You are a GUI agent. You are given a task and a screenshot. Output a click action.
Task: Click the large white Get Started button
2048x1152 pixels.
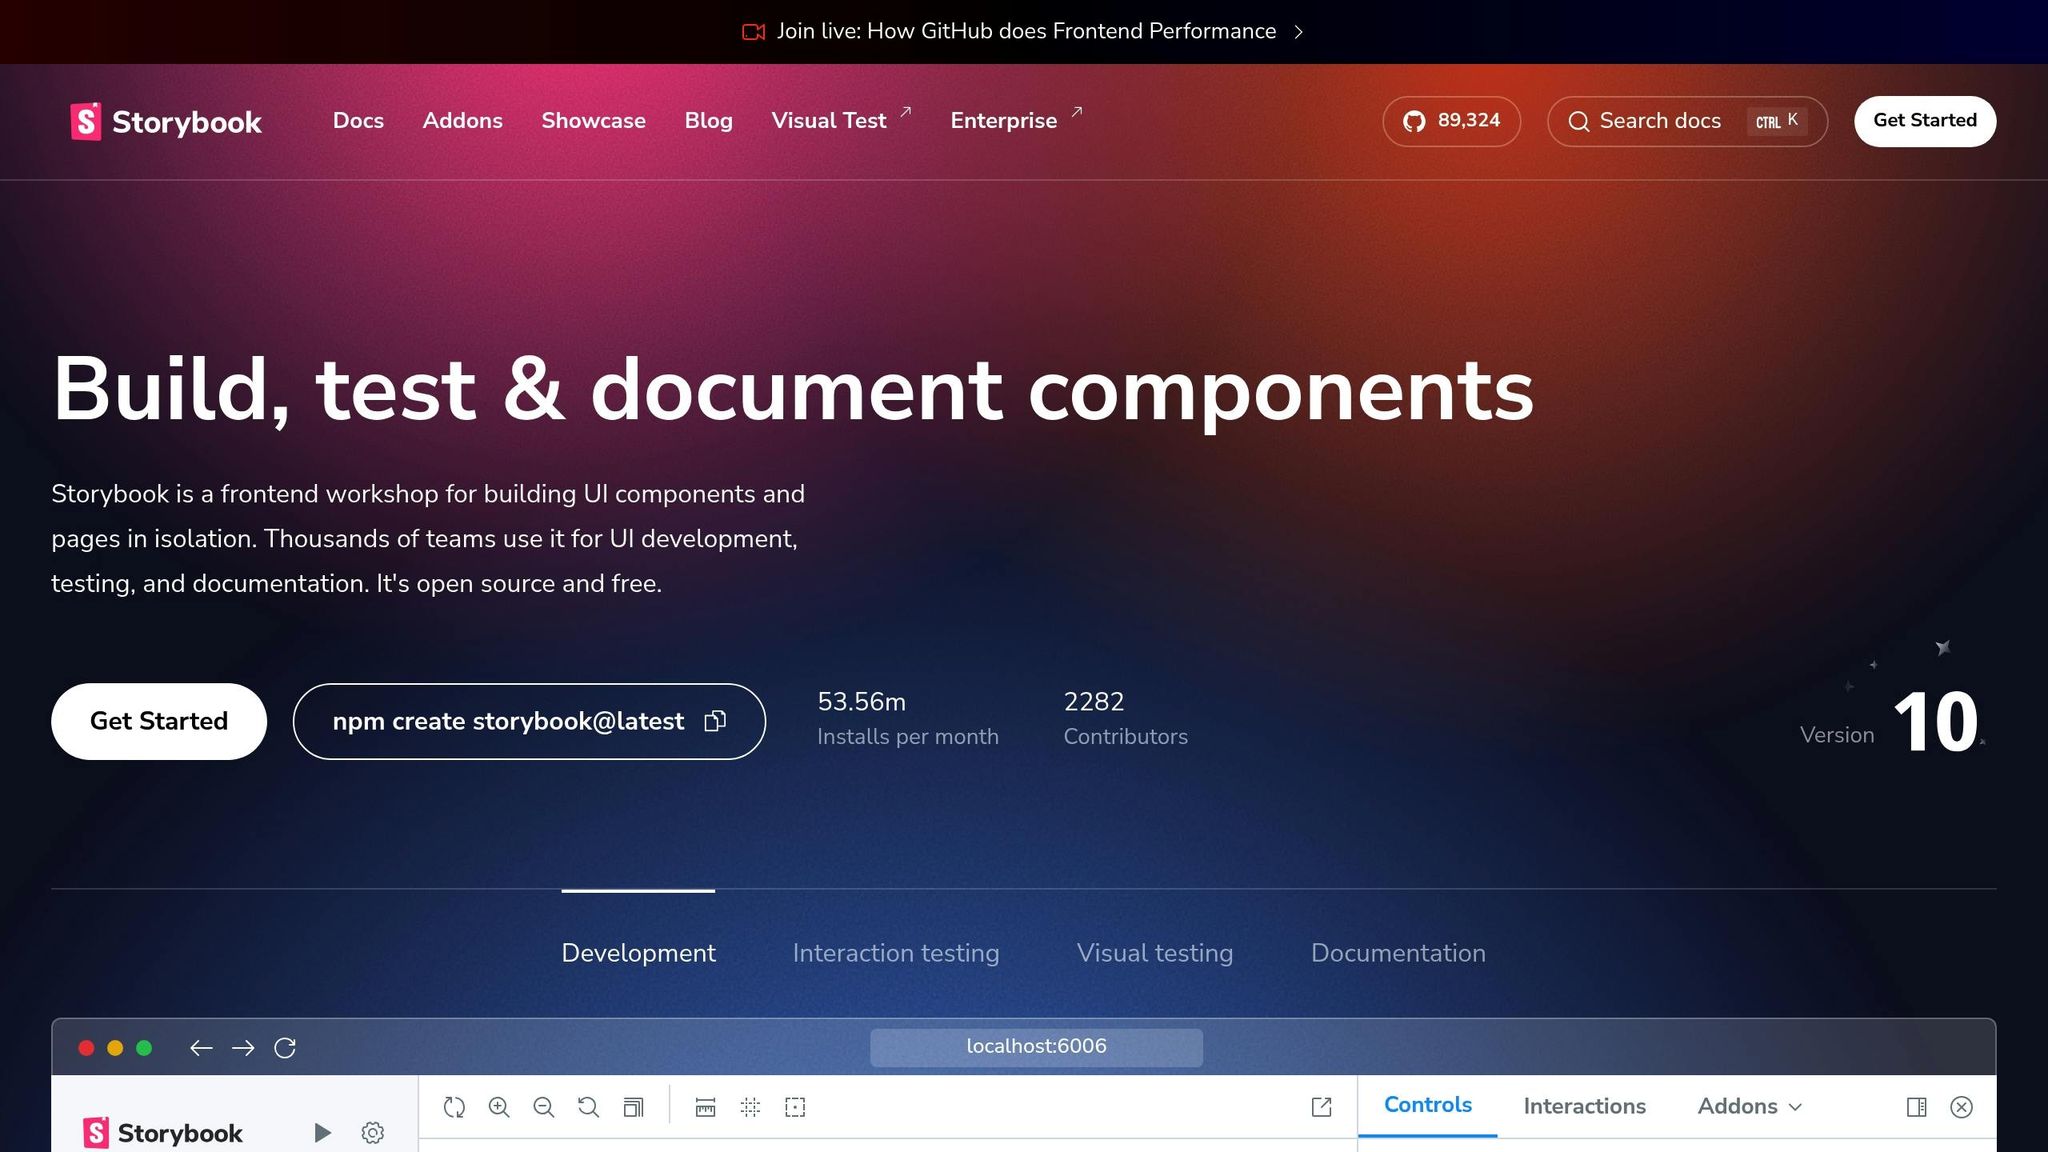(x=159, y=721)
